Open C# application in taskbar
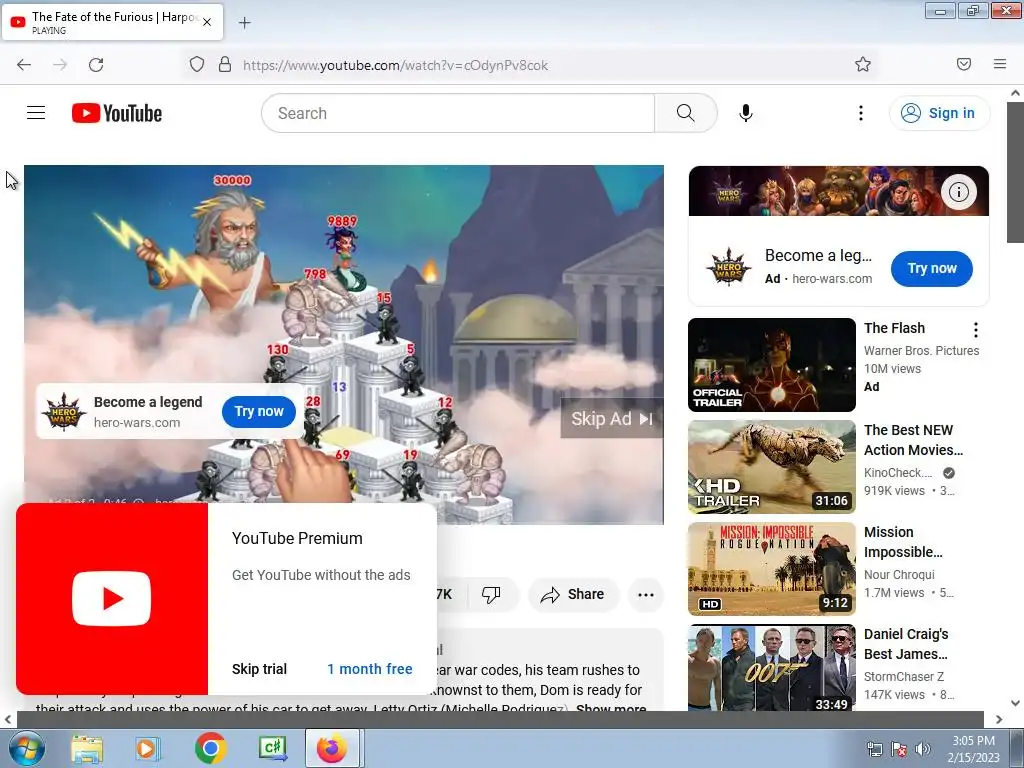This screenshot has height=768, width=1024. pyautogui.click(x=272, y=748)
